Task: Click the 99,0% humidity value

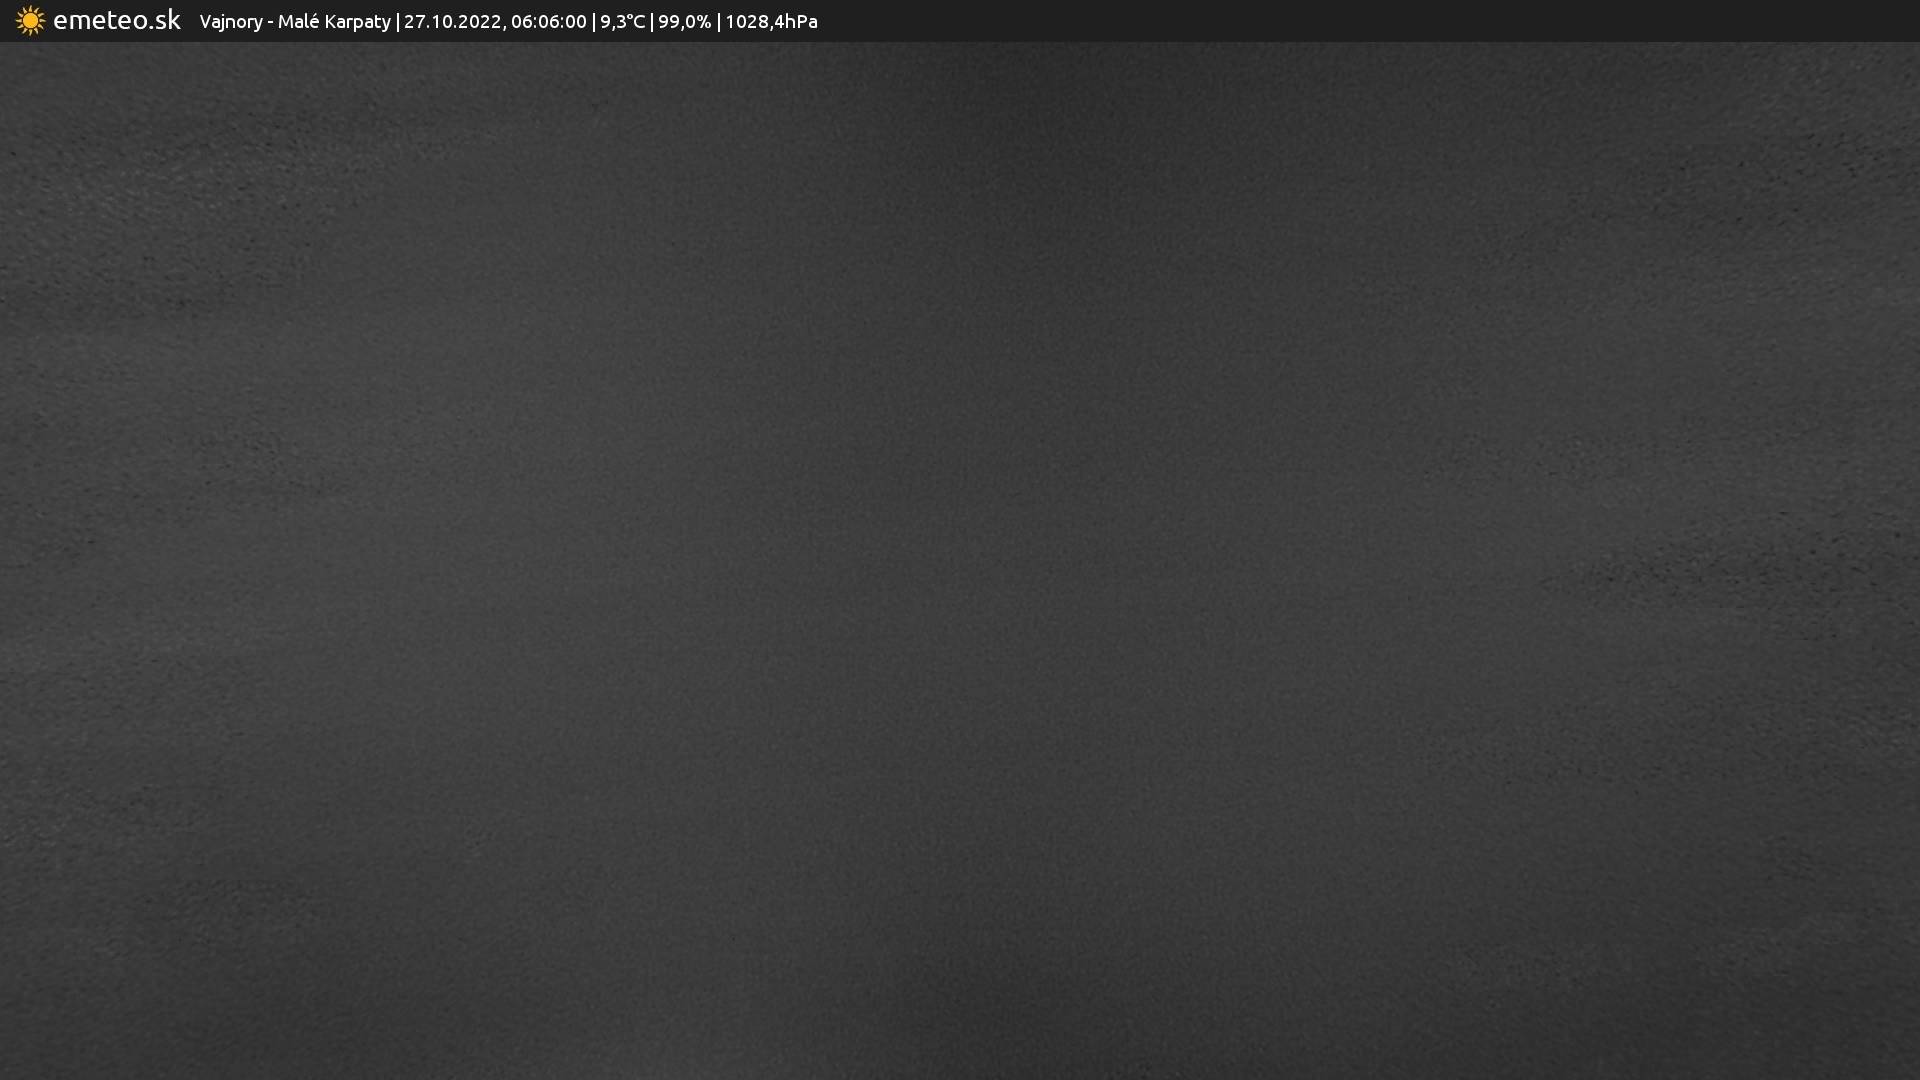Action: point(684,22)
